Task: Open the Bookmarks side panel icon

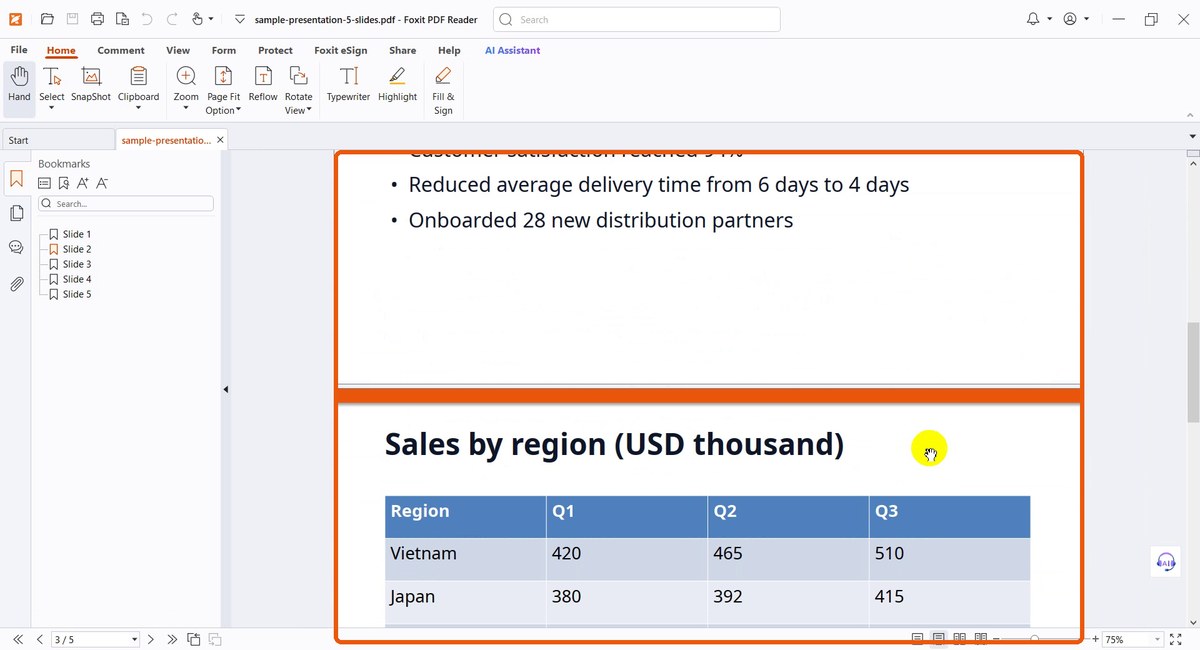Action: coord(16,180)
